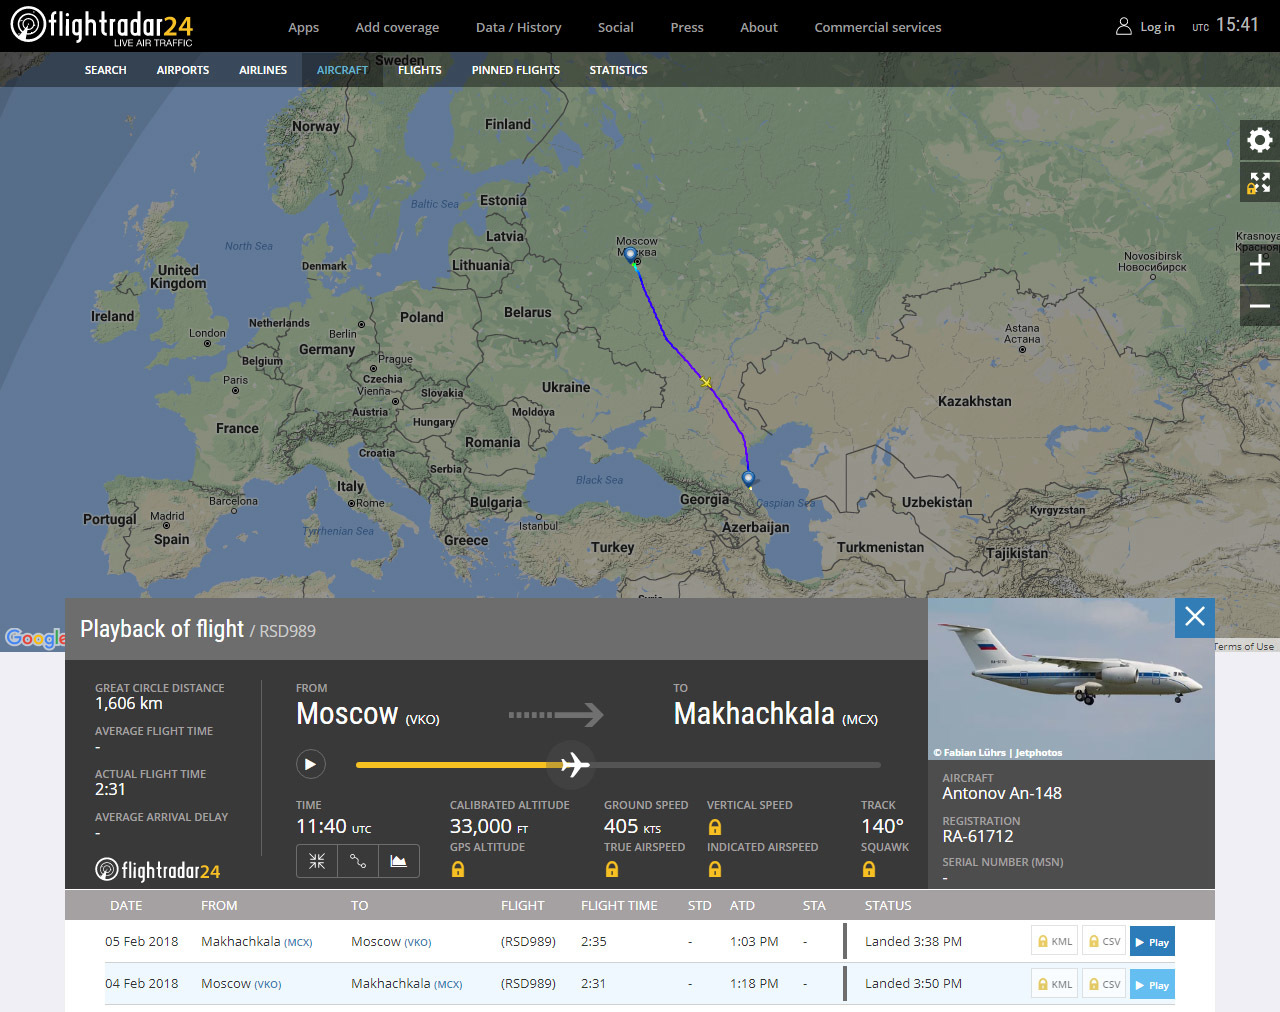Click the Flightradar24 logo in playback panel
1280x1012 pixels.
pyautogui.click(x=158, y=870)
